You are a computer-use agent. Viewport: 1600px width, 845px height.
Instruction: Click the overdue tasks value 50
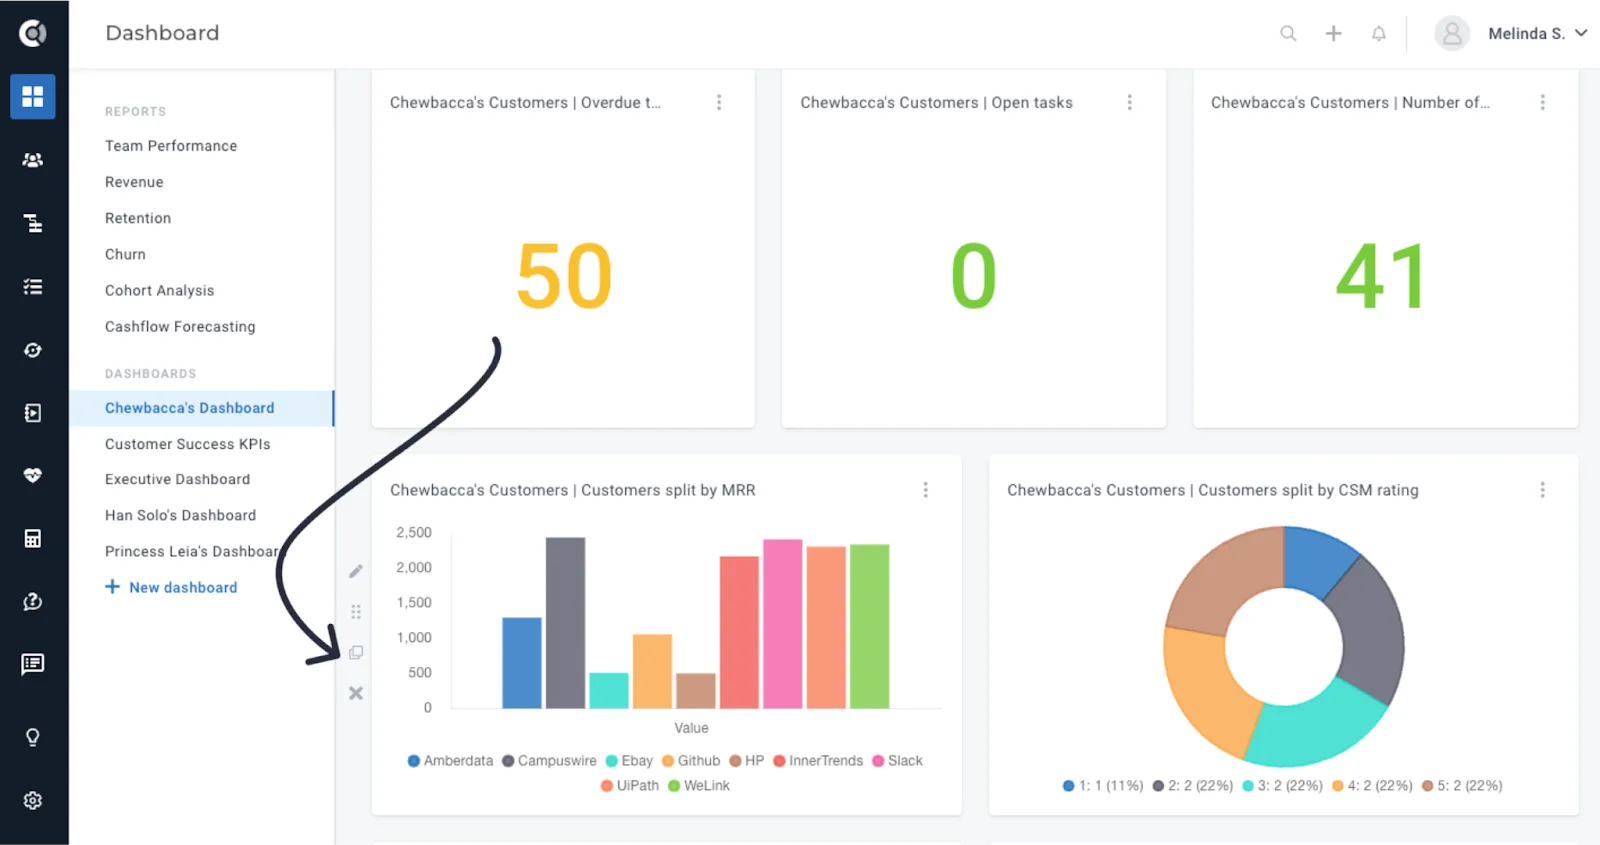tap(564, 277)
